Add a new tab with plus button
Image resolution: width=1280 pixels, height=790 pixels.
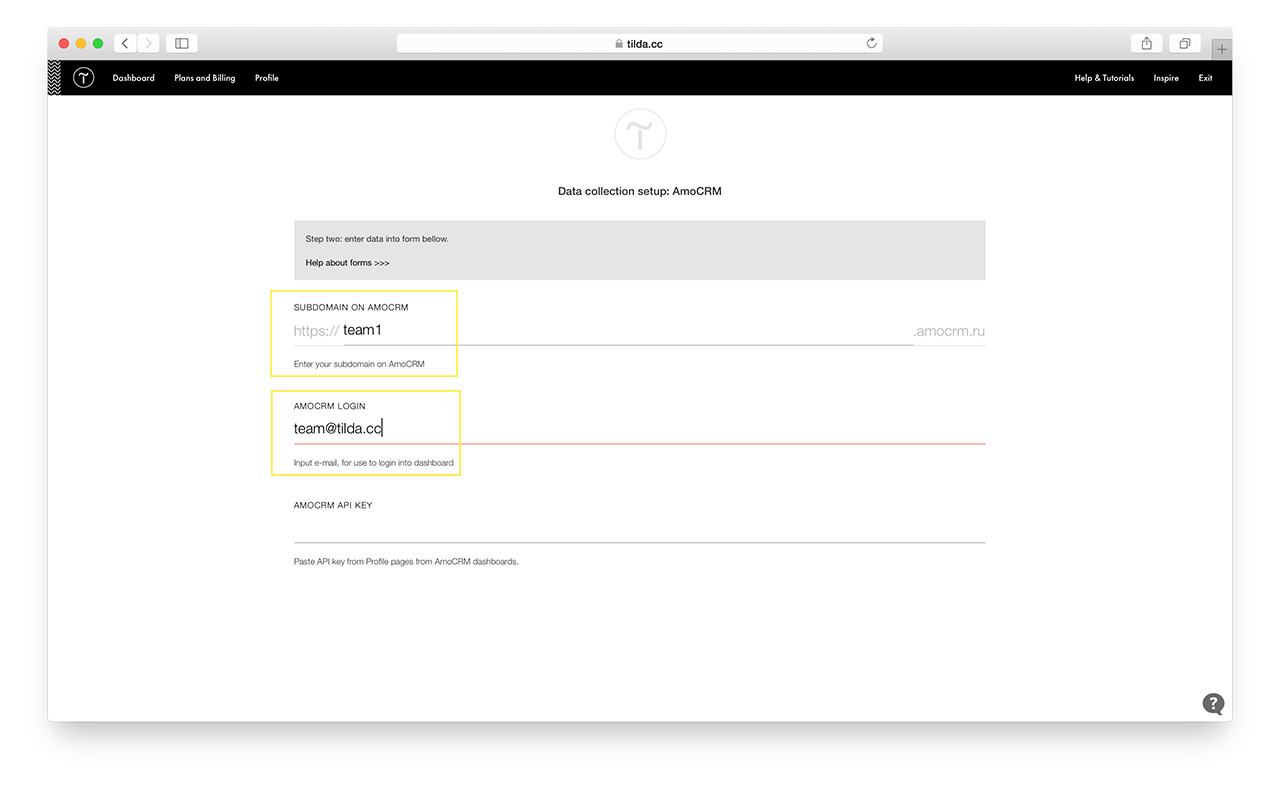(x=1221, y=48)
